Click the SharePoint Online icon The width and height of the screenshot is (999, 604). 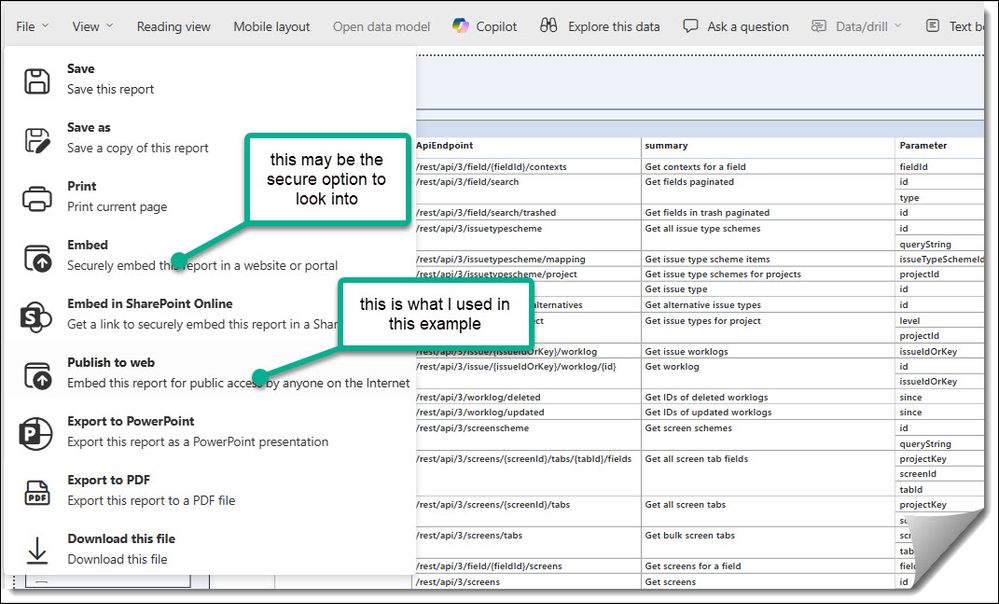(36, 317)
